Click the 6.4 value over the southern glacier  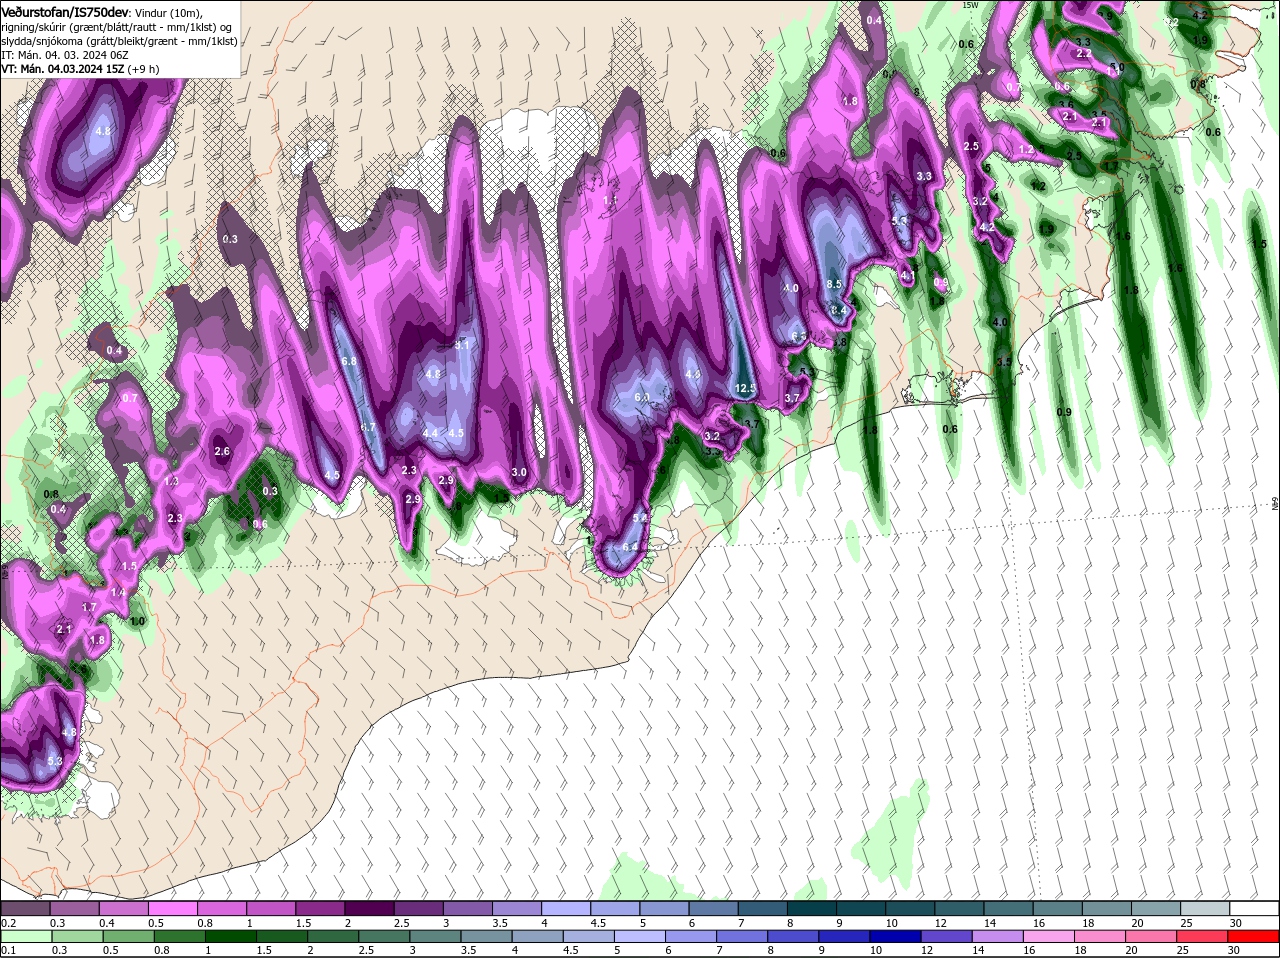click(630, 547)
